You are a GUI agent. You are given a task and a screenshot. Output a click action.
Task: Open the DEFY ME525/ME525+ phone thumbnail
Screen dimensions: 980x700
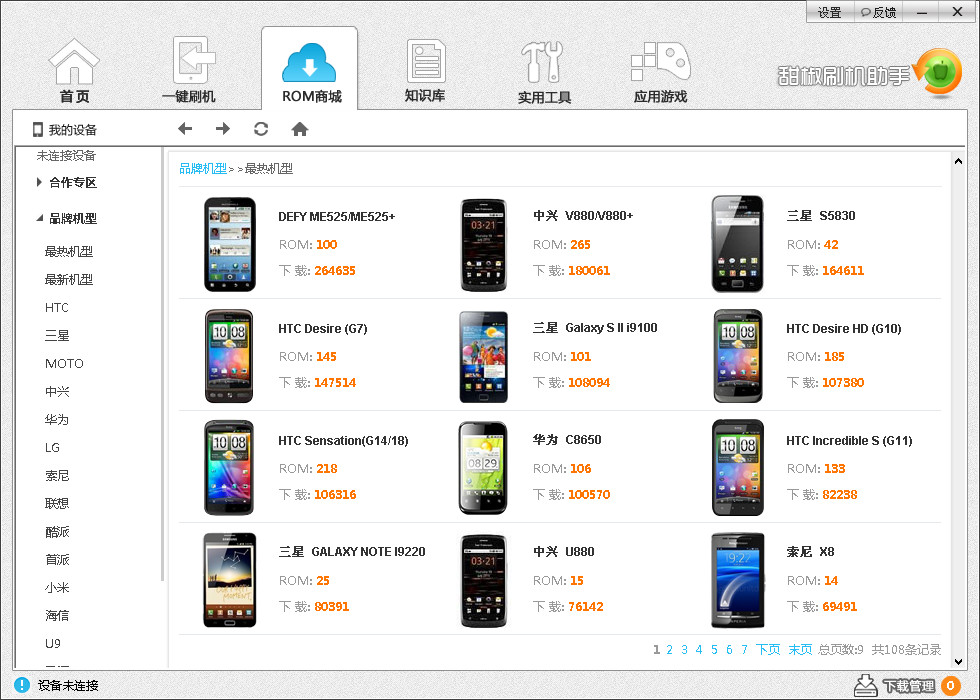[x=229, y=244]
